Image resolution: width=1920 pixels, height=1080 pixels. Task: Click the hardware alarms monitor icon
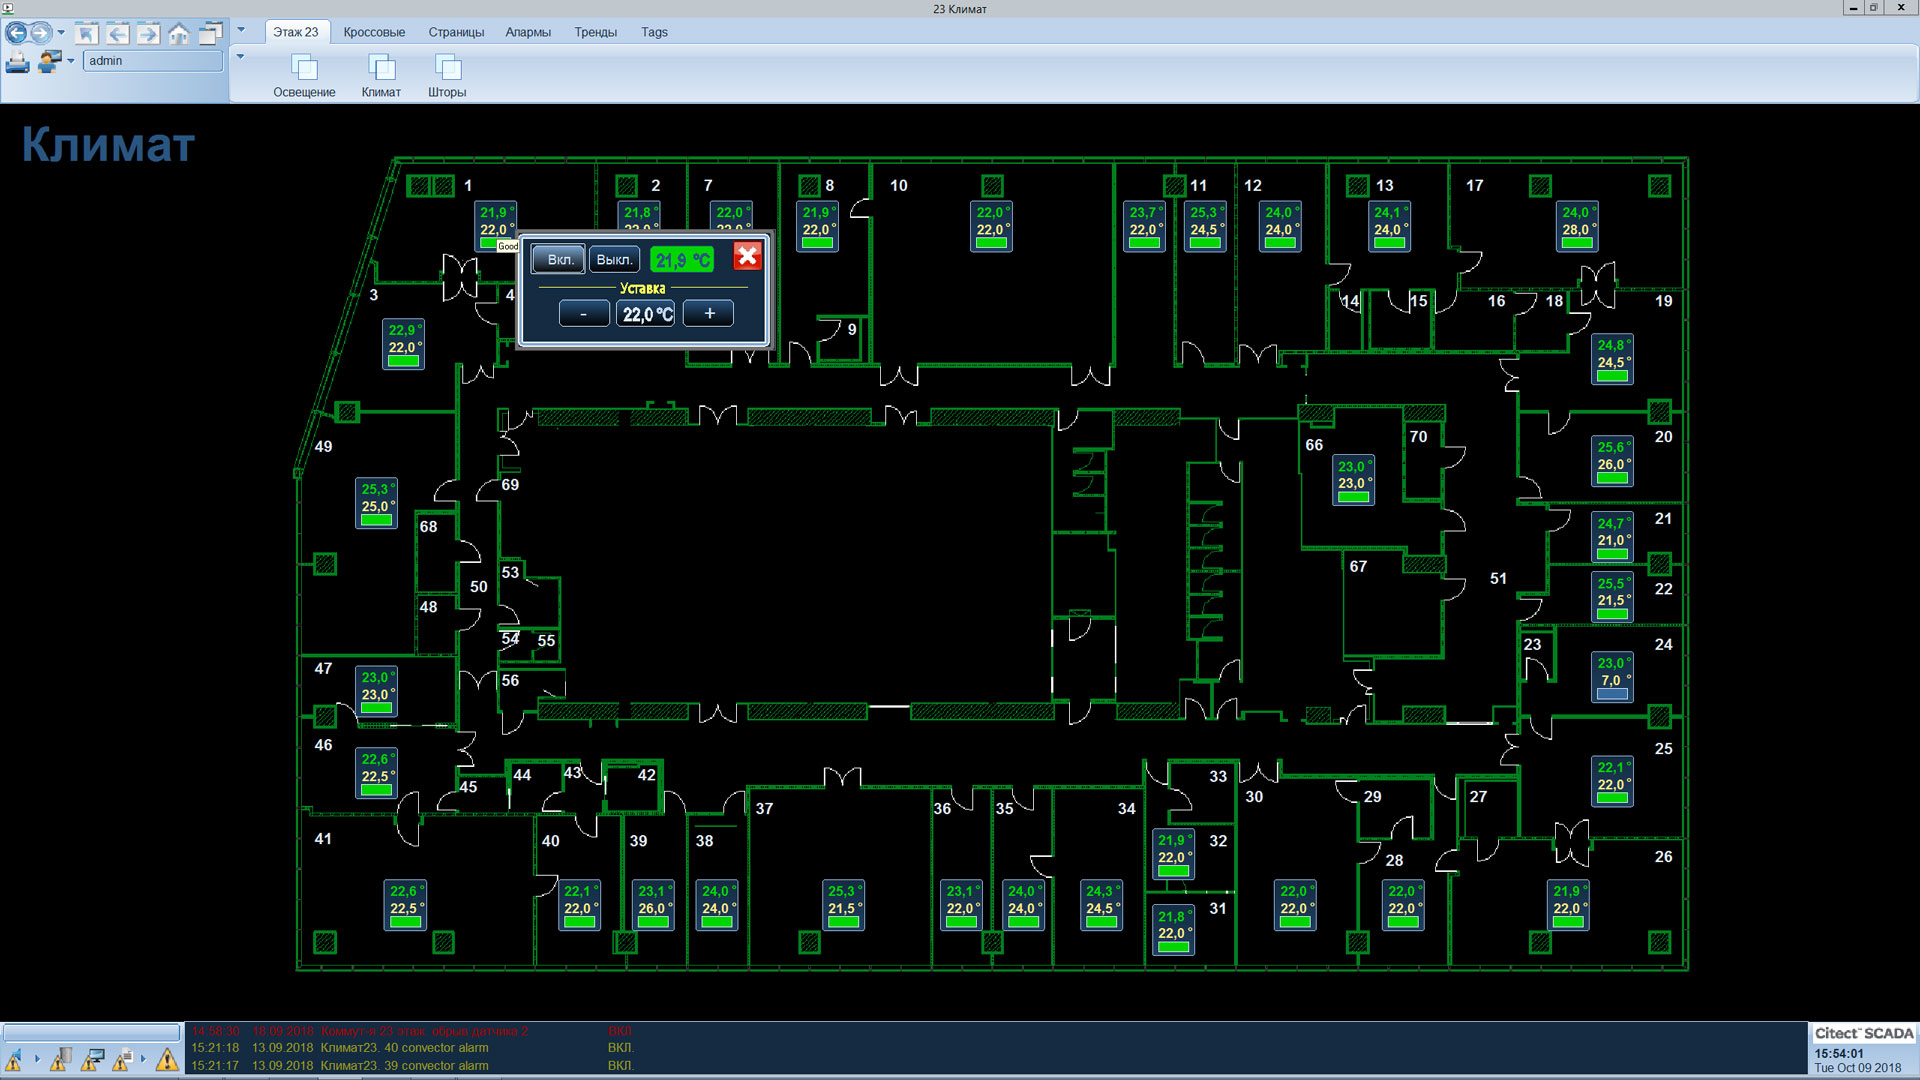pyautogui.click(x=93, y=1059)
